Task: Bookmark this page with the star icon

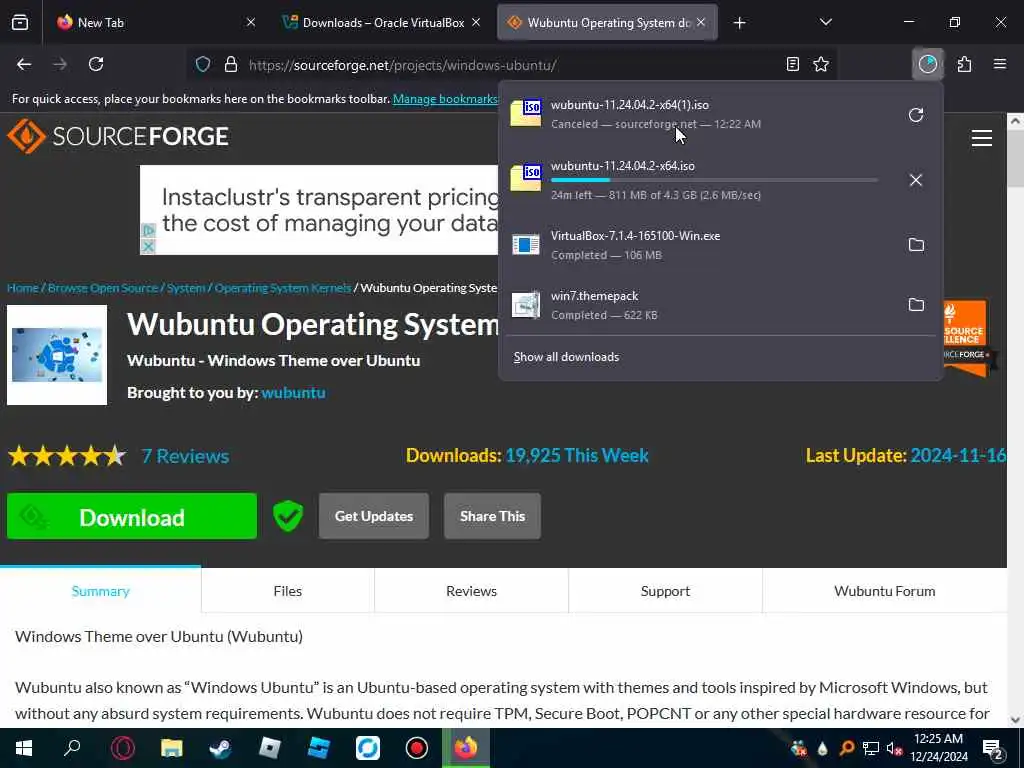Action: tap(821, 64)
